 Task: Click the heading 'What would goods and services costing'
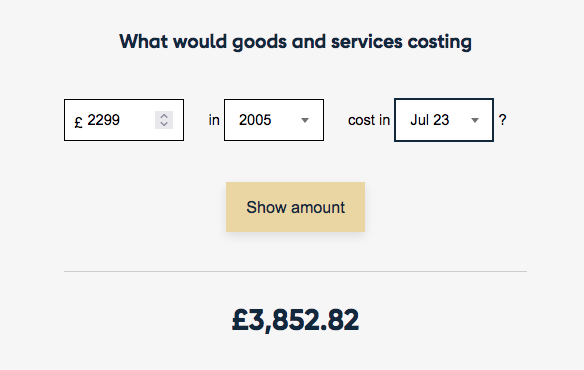pos(295,42)
